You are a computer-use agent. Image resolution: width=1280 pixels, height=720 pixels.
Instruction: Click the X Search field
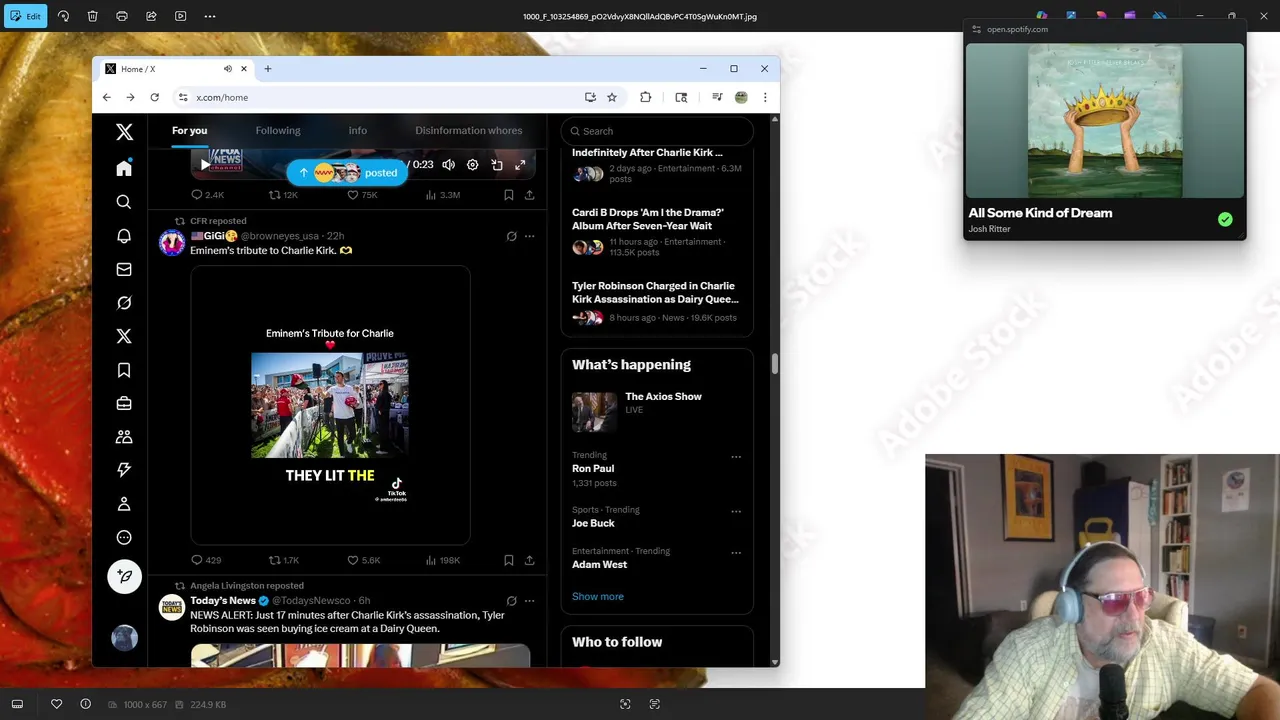click(657, 131)
